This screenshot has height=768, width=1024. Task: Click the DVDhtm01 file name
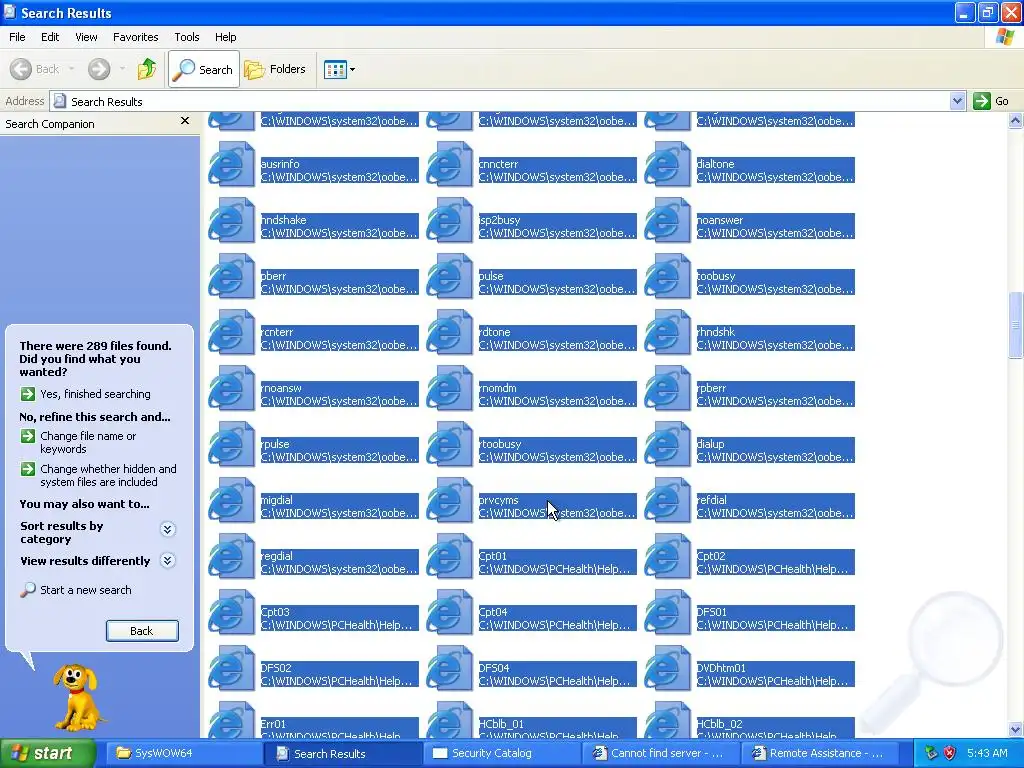721,668
